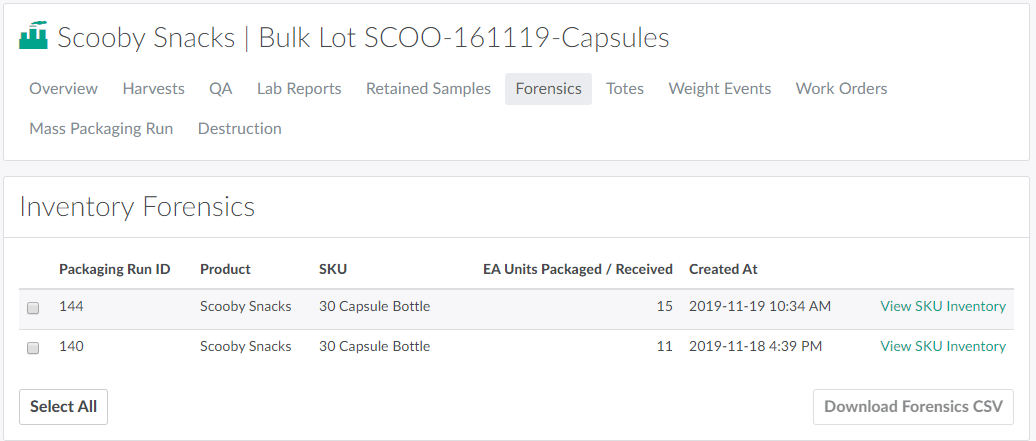The height and width of the screenshot is (441, 1036).
Task: View SKU Inventory for run 140
Action: pyautogui.click(x=943, y=347)
